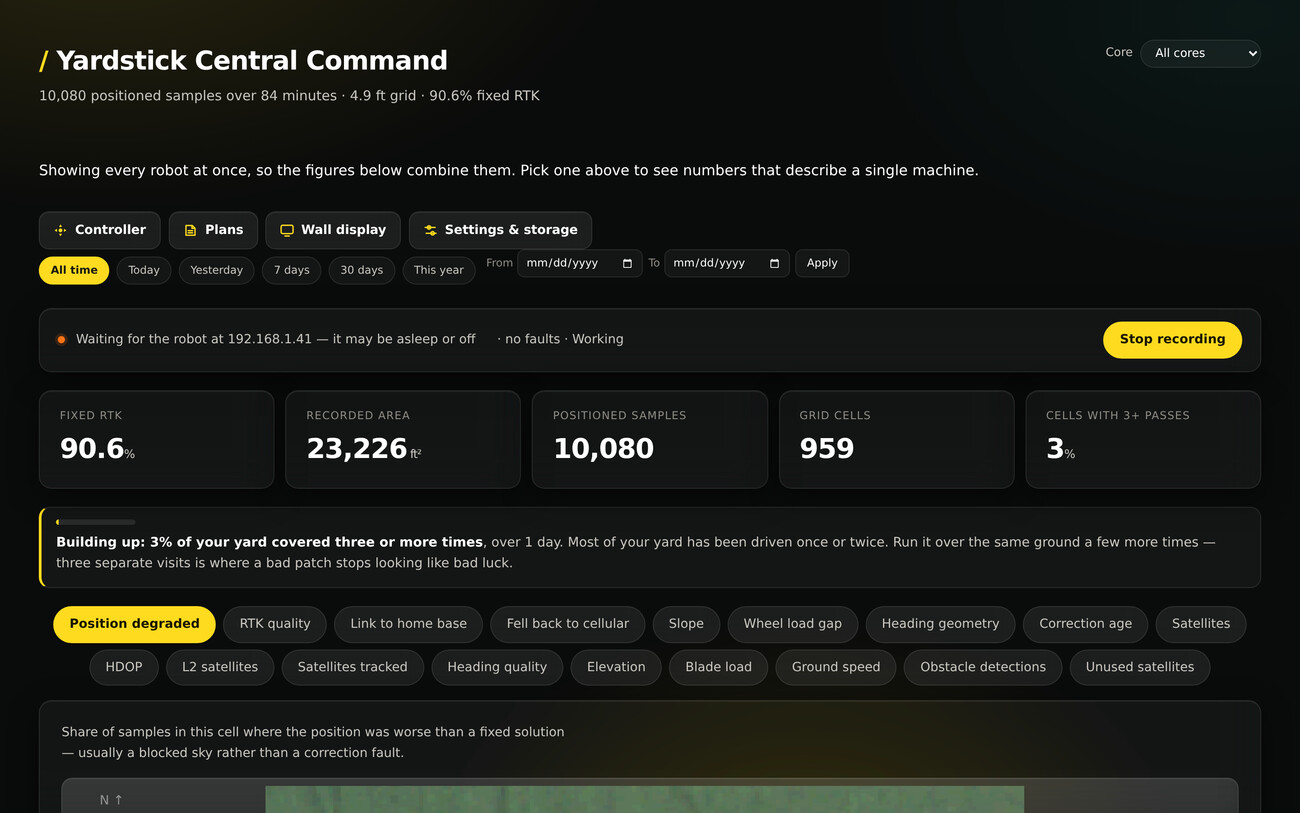Click the Recorded area 23,226 card
Image resolution: width=1300 pixels, height=813 pixels.
coord(403,439)
